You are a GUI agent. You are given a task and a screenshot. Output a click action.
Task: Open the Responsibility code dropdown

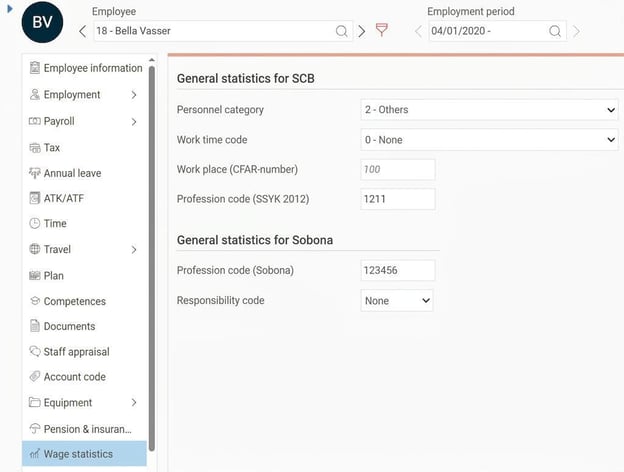tap(397, 300)
